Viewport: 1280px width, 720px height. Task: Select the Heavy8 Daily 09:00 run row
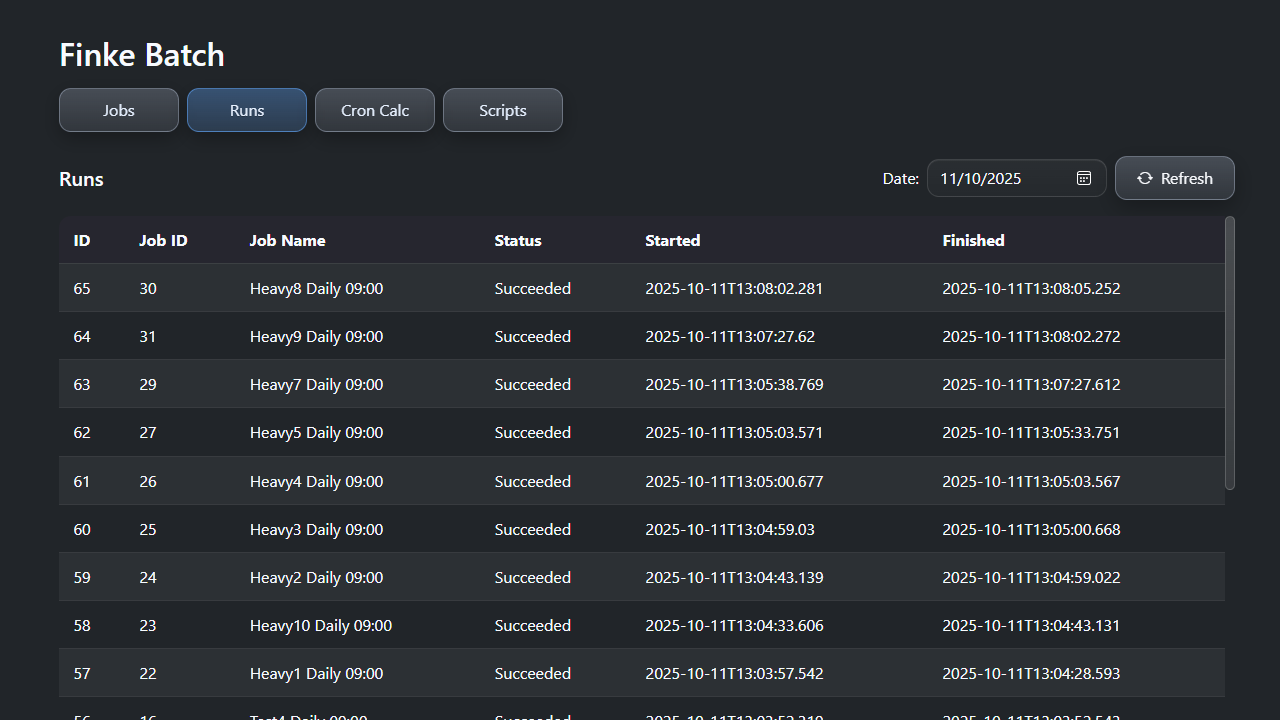[x=316, y=288]
